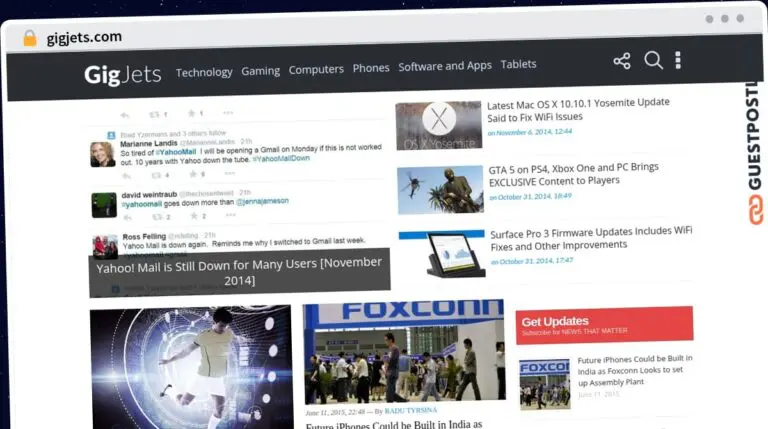Click the Guestpost chain-link logo icon
Viewport: 768px width, 429px height.
click(x=755, y=210)
